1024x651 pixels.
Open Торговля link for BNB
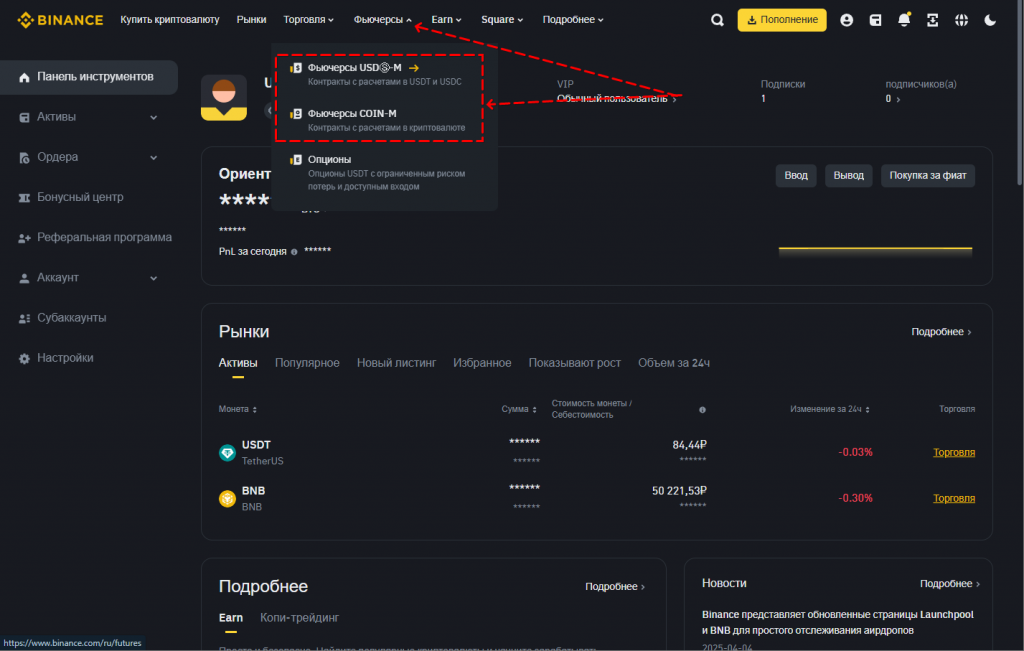click(954, 498)
